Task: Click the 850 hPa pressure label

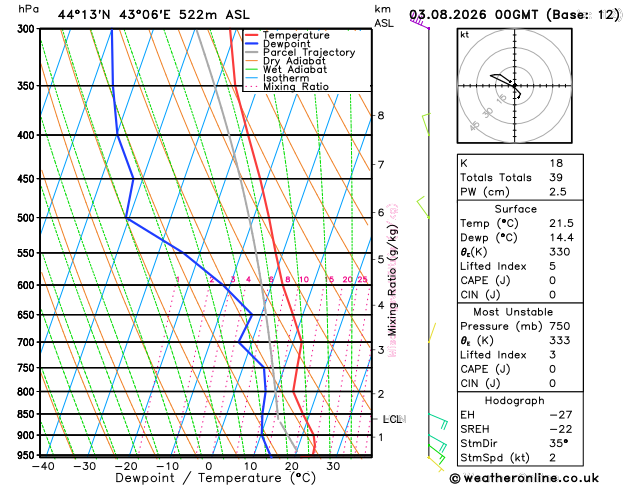Action: [28, 414]
